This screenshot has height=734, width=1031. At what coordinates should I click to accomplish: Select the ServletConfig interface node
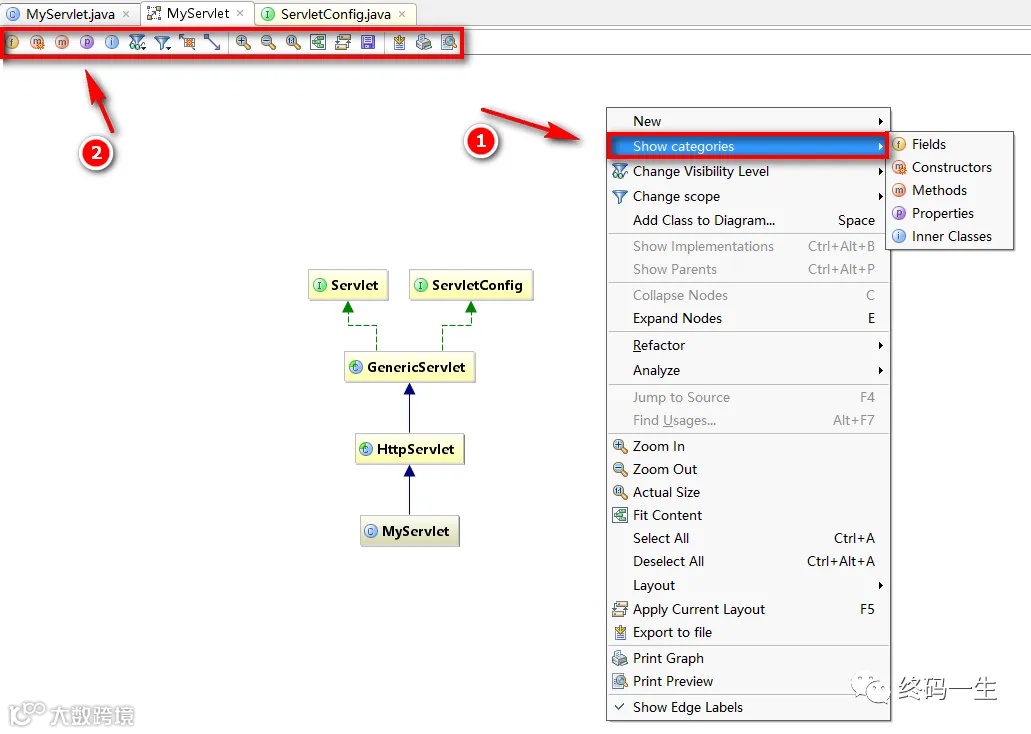471,285
